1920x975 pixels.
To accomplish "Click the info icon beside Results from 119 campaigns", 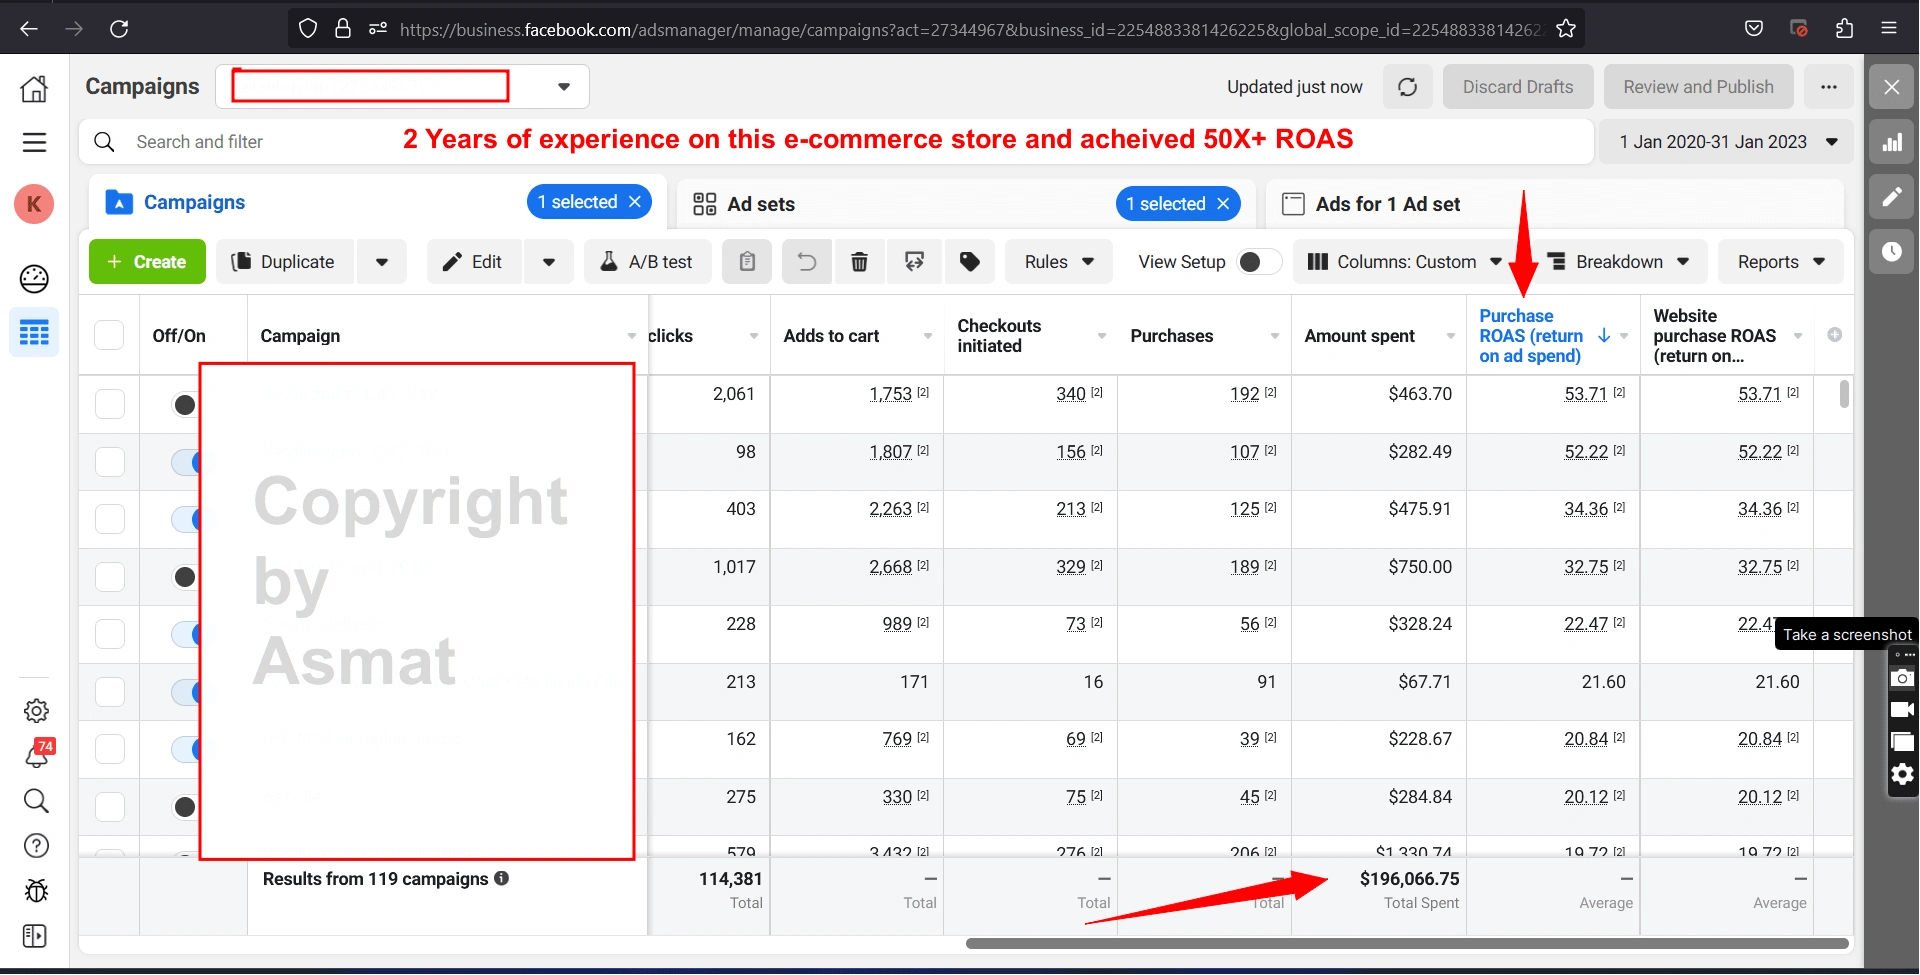I will click(x=502, y=878).
